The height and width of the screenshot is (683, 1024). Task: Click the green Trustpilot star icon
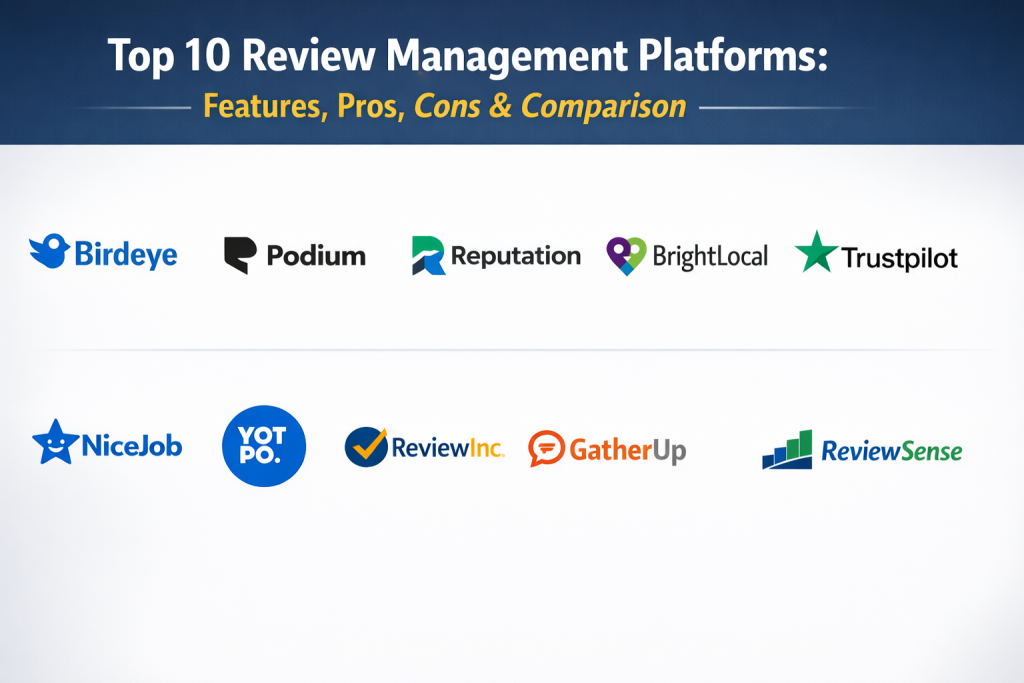click(815, 252)
